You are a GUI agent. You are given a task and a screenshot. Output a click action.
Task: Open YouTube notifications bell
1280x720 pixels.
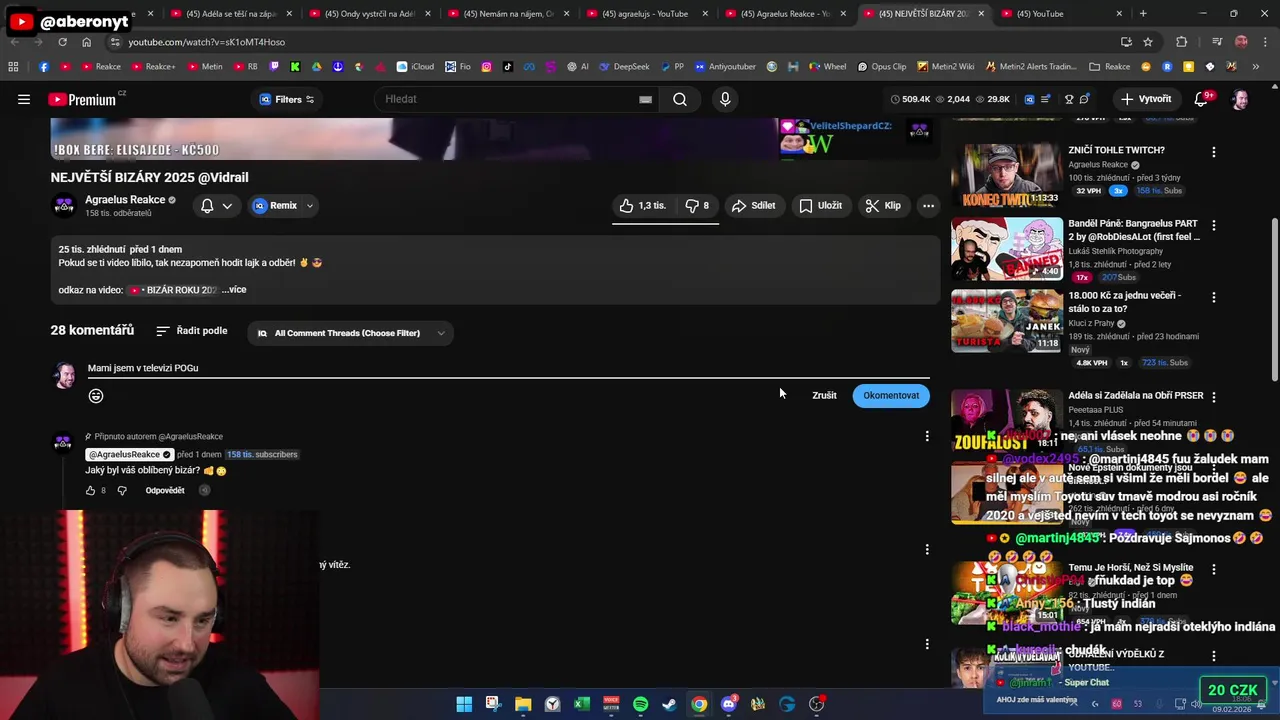click(1202, 99)
